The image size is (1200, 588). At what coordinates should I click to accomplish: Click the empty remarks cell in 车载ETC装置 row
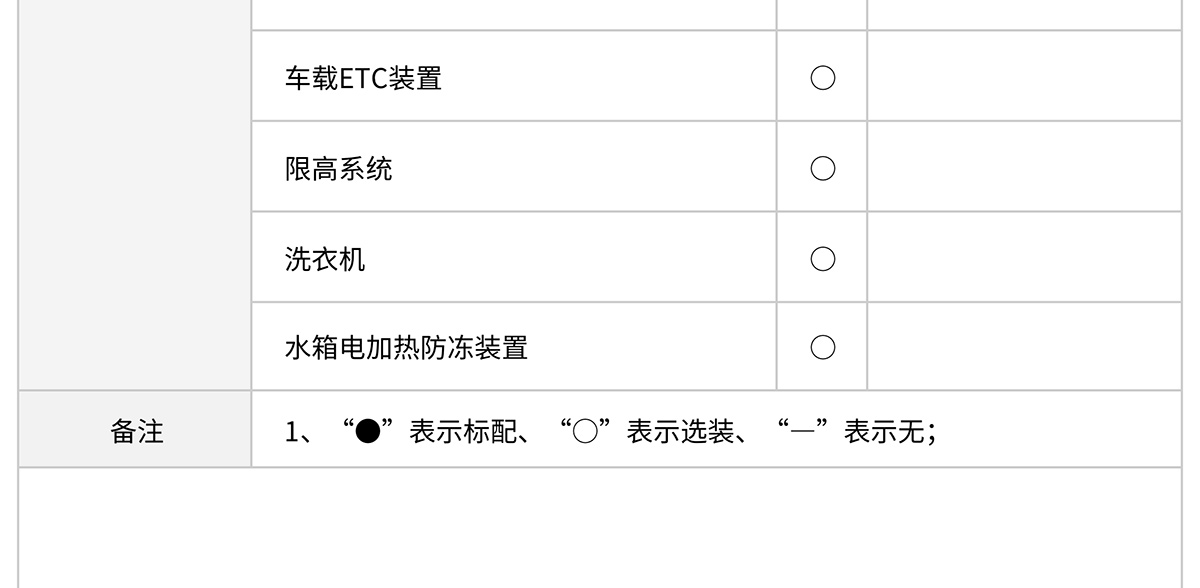pyautogui.click(x=1024, y=76)
